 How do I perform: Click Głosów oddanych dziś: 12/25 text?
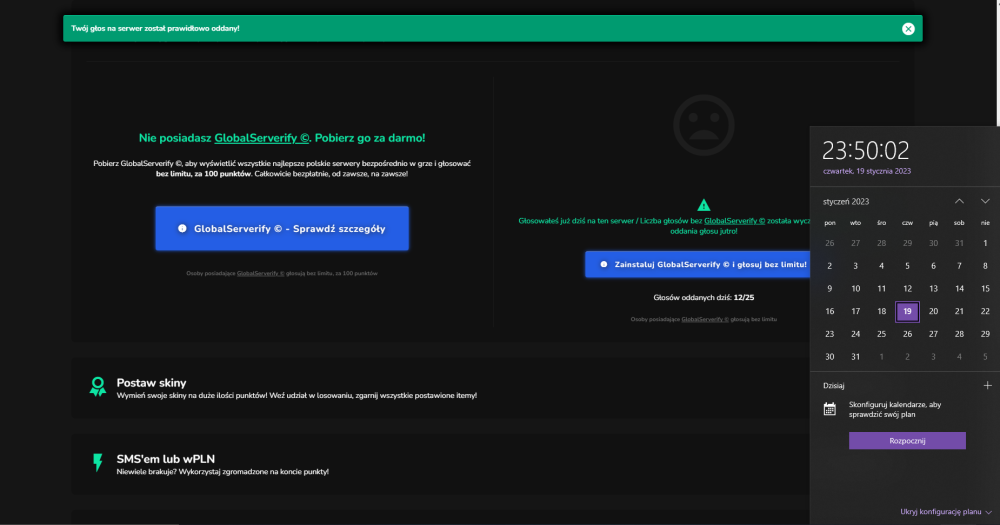pyautogui.click(x=703, y=297)
